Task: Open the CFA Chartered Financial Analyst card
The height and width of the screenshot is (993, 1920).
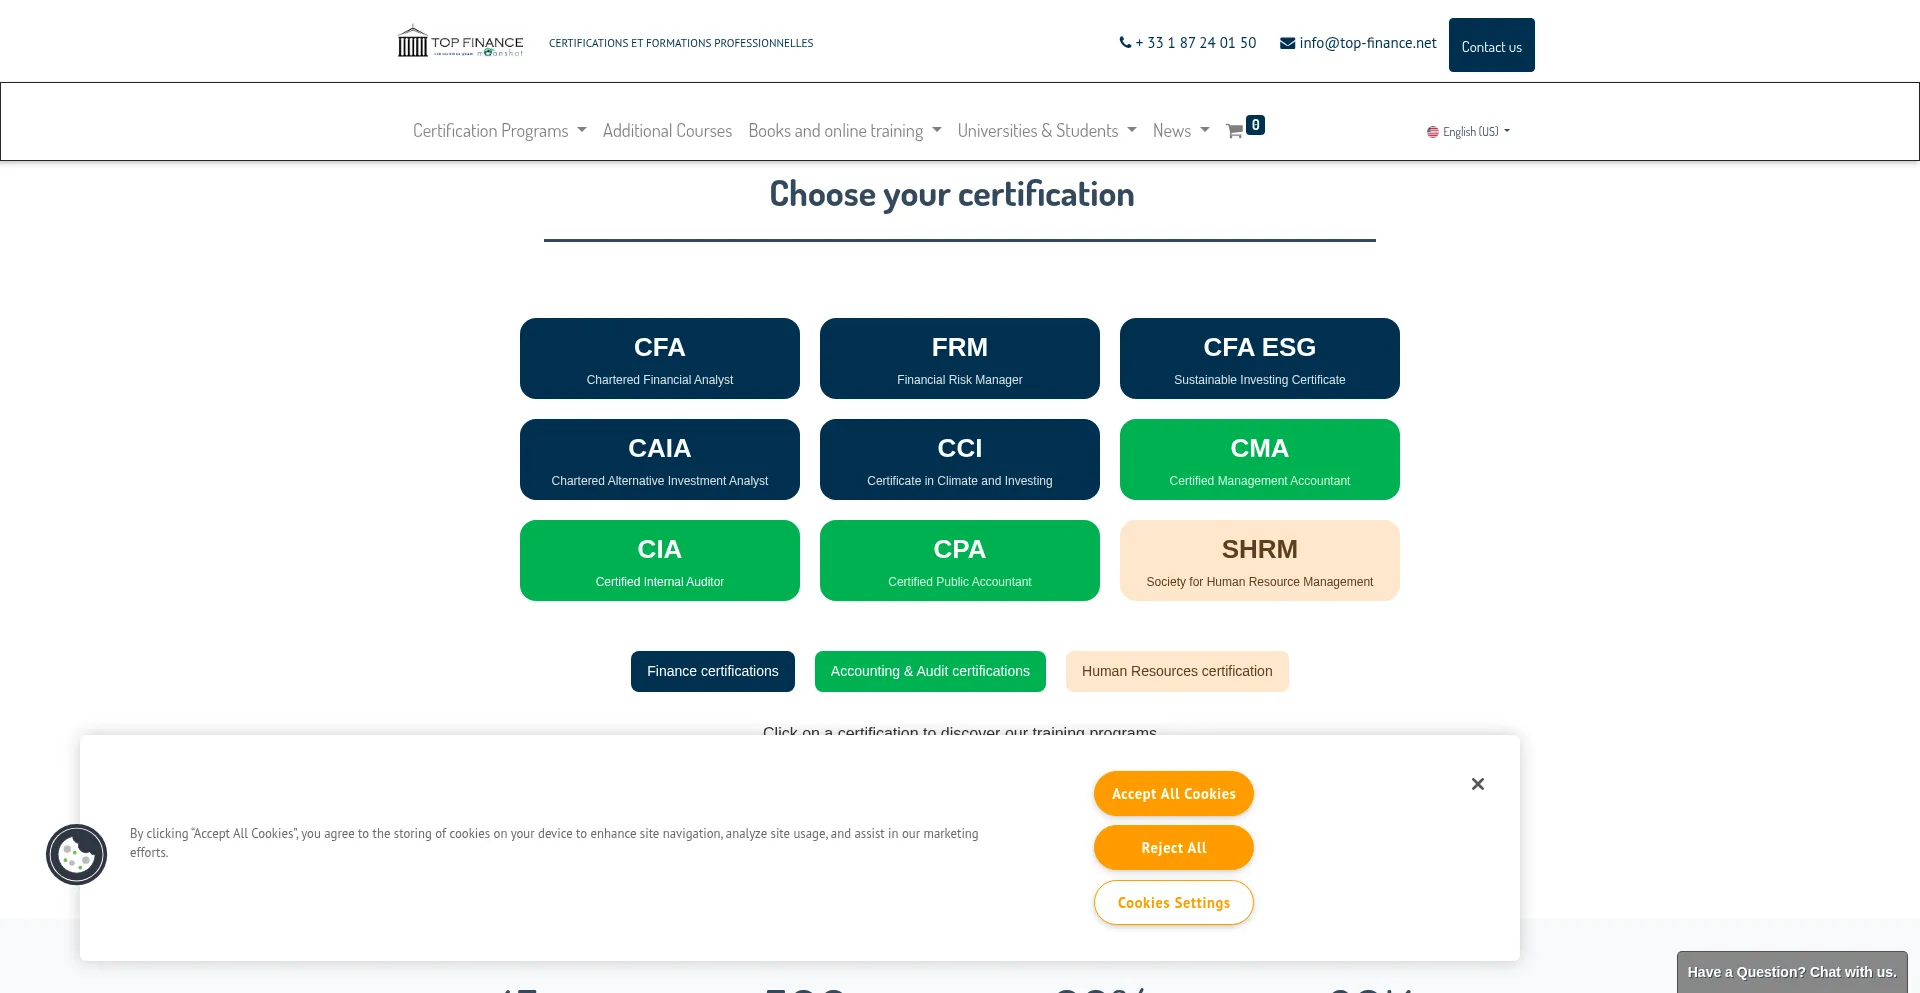Action: pos(659,358)
